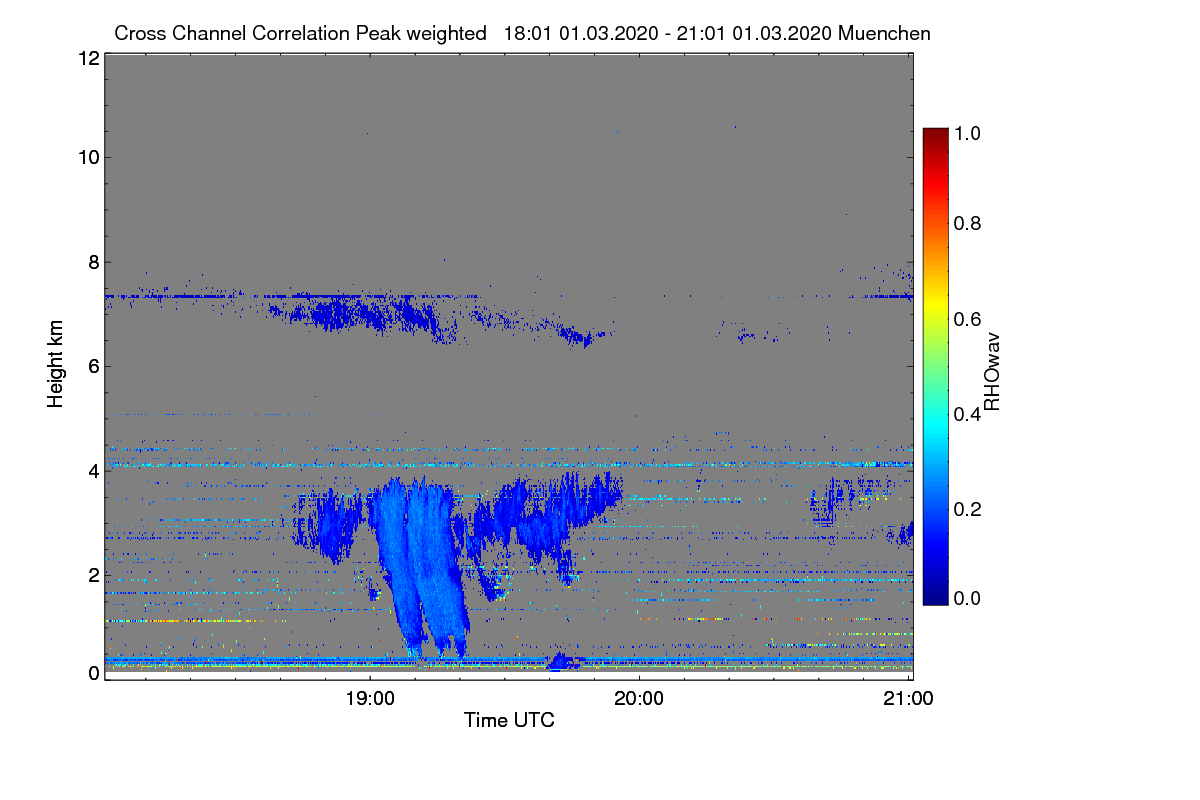
Task: Click the RHOwav color scale bar
Action: [935, 366]
